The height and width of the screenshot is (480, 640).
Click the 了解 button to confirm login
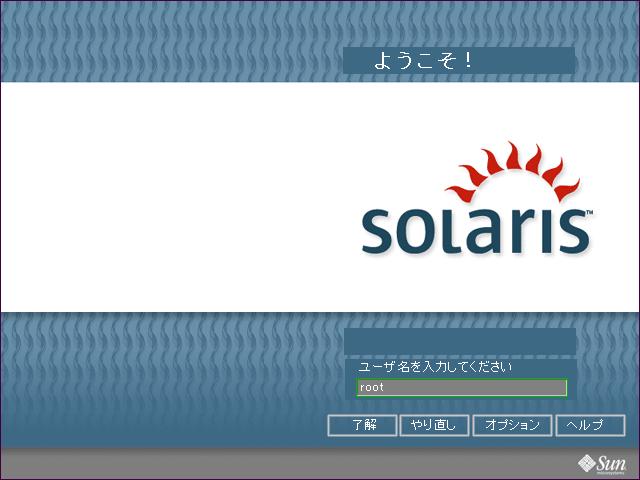tap(362, 425)
